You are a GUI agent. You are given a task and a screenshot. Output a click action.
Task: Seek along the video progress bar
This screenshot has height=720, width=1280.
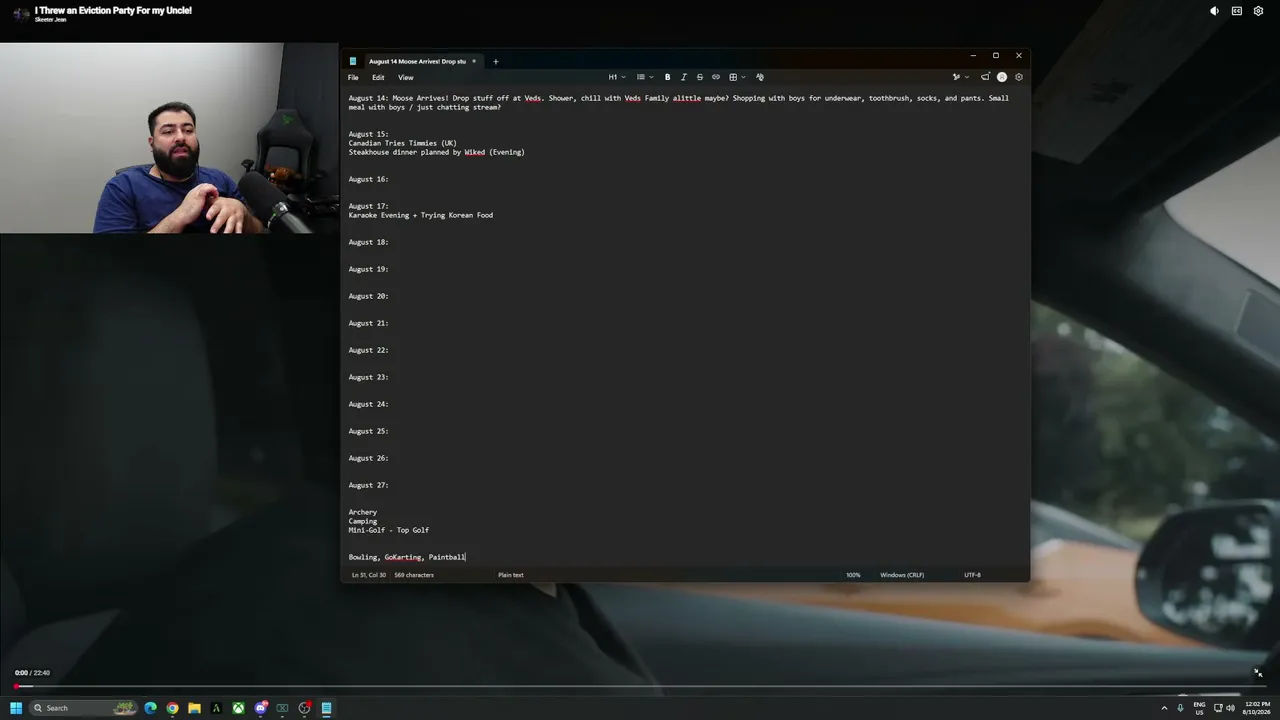[640, 686]
